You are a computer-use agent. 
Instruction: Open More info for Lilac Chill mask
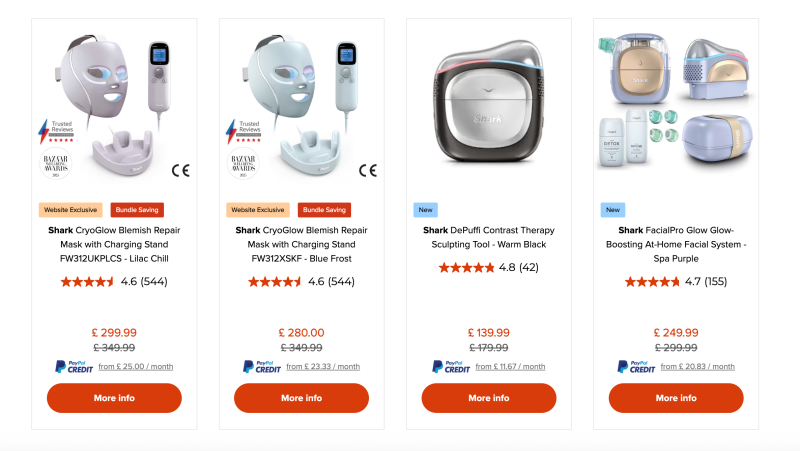(x=114, y=398)
